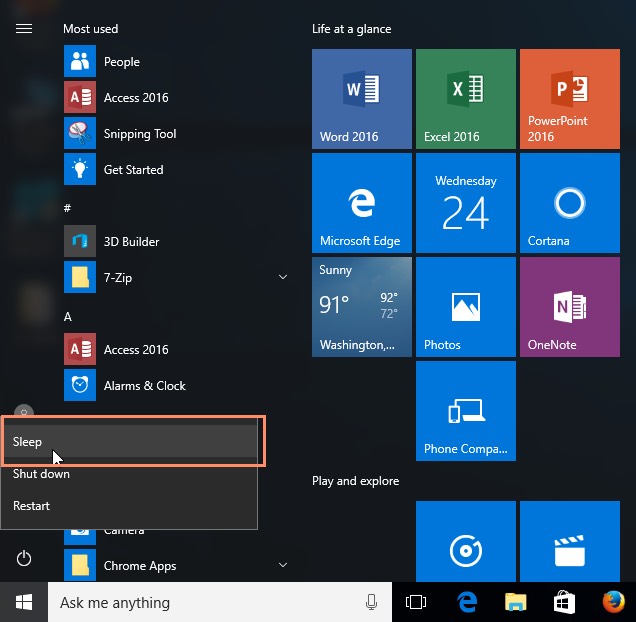Open the Cortana tile

[570, 203]
